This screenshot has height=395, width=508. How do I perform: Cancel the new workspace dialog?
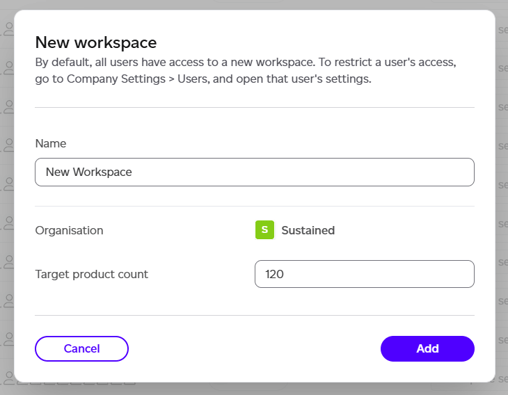point(82,349)
